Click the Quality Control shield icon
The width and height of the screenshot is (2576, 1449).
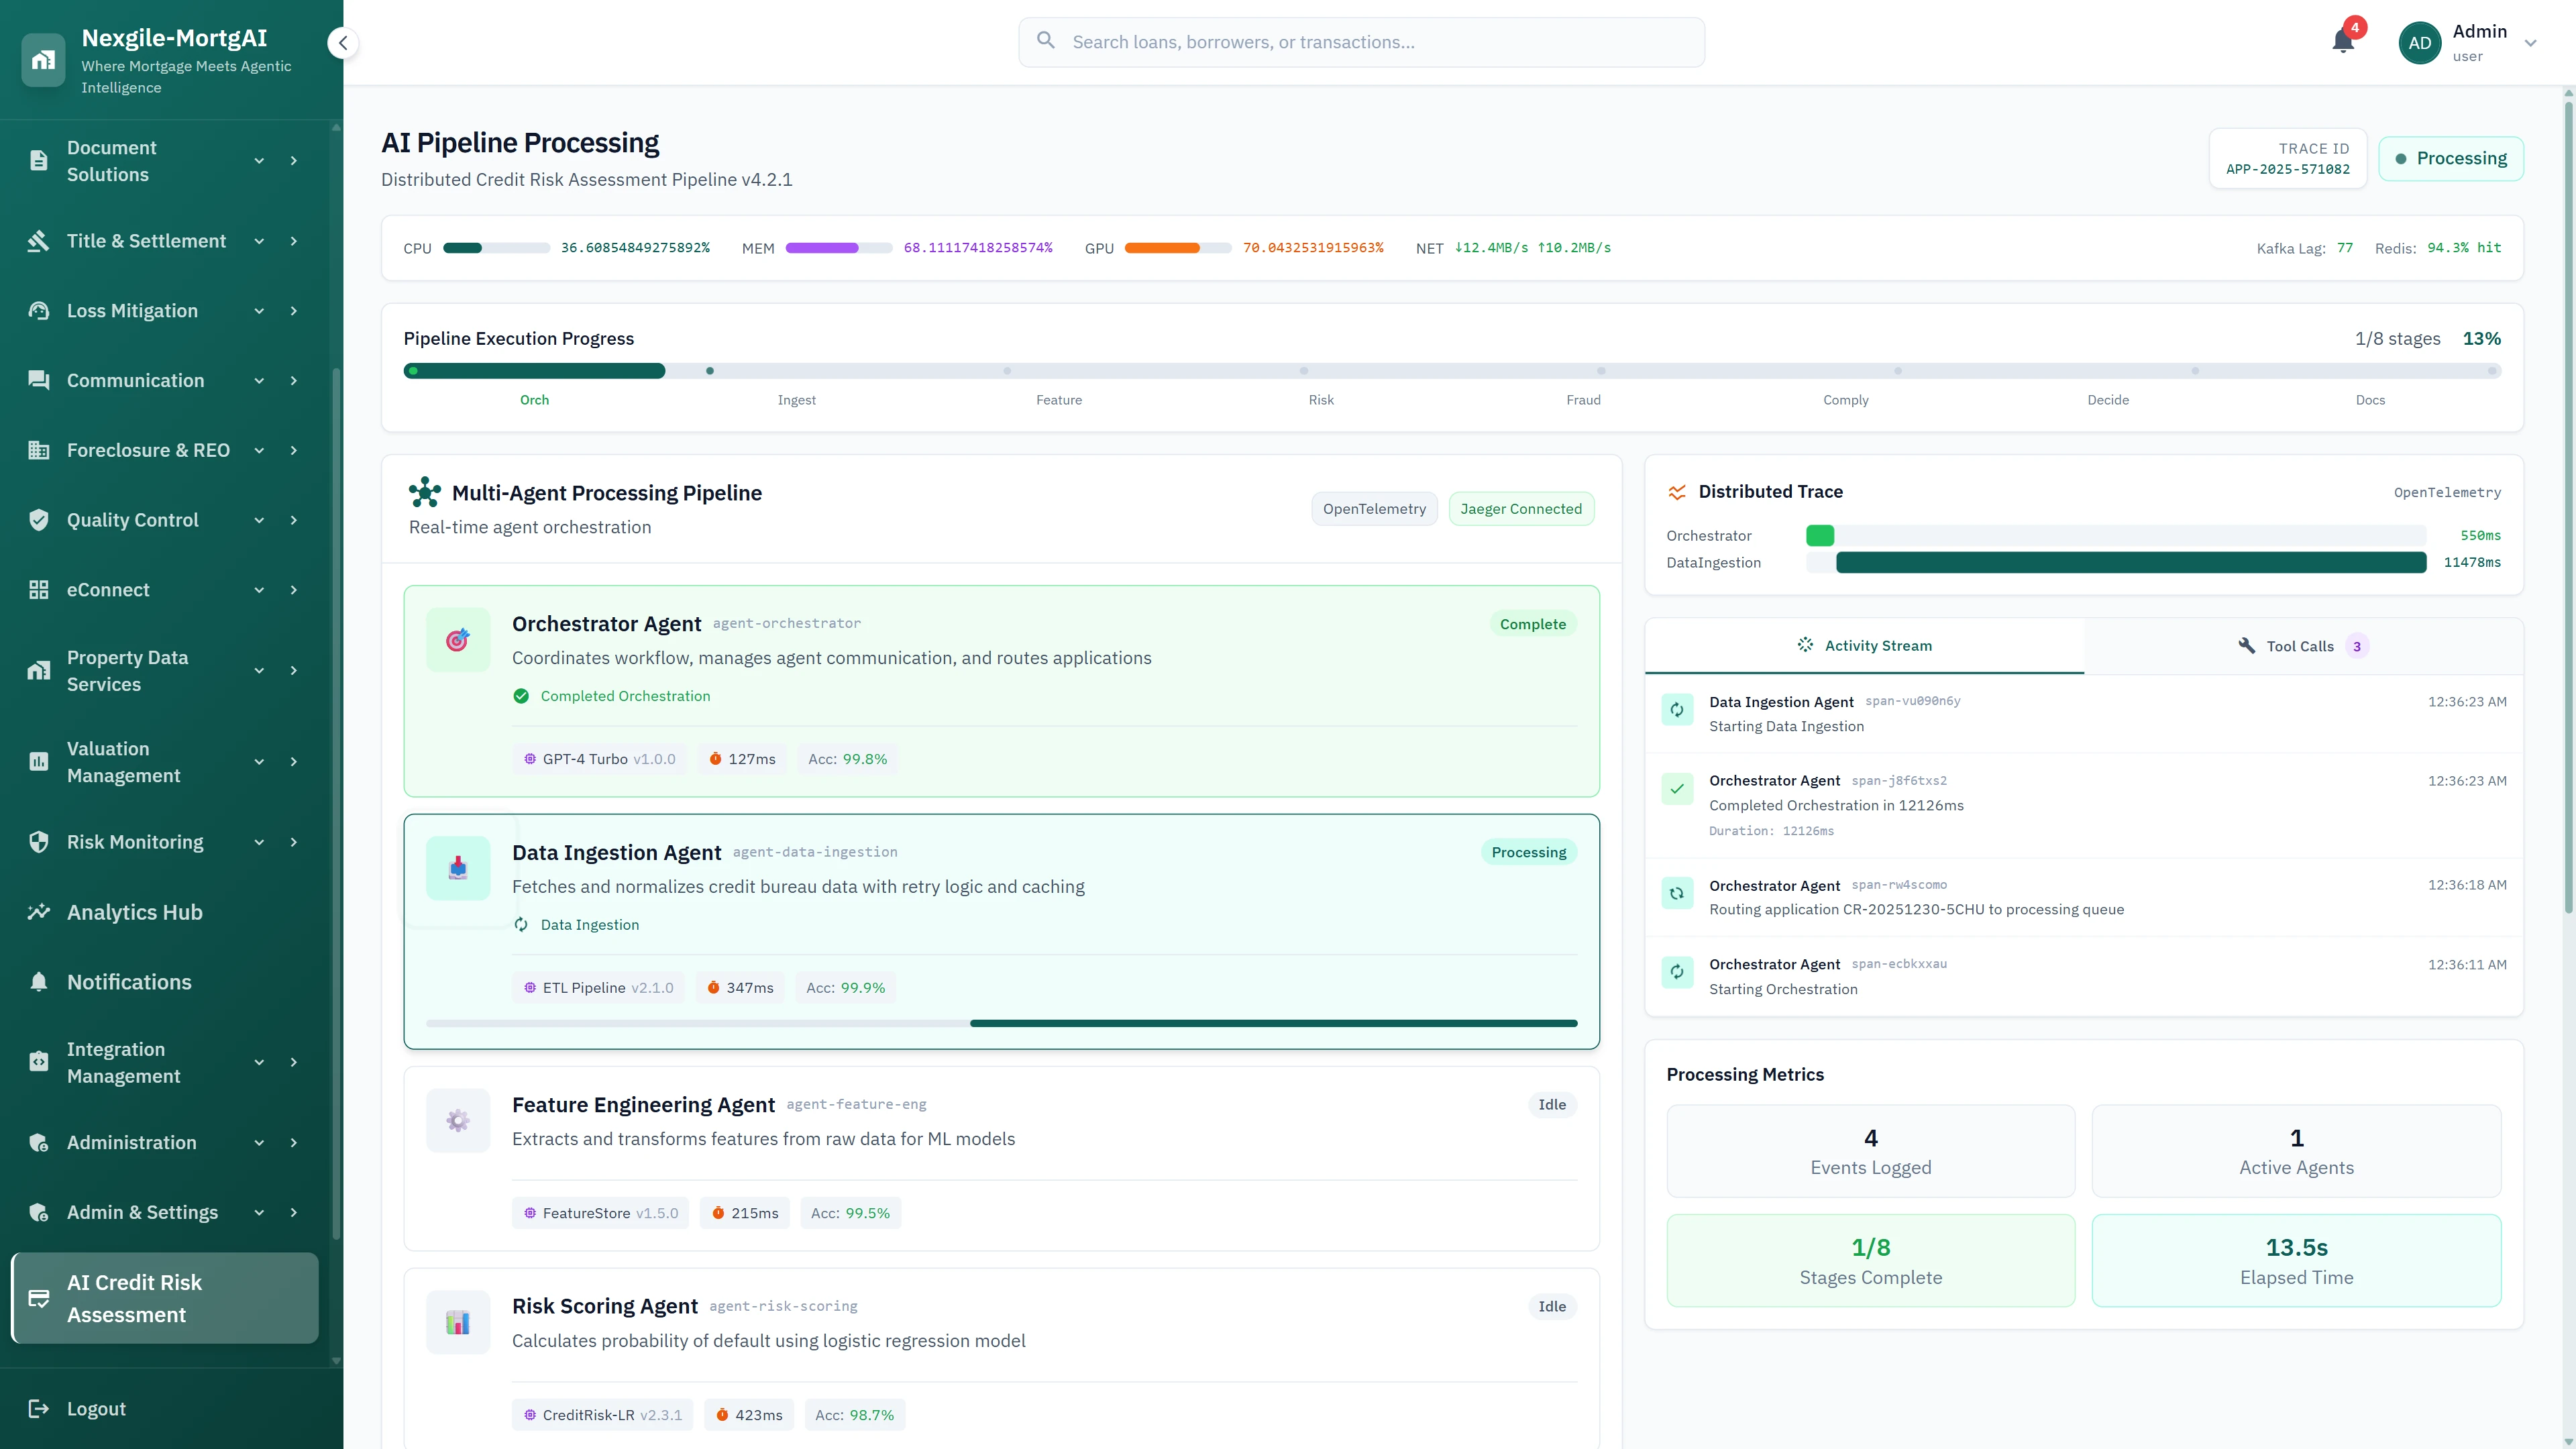click(39, 520)
